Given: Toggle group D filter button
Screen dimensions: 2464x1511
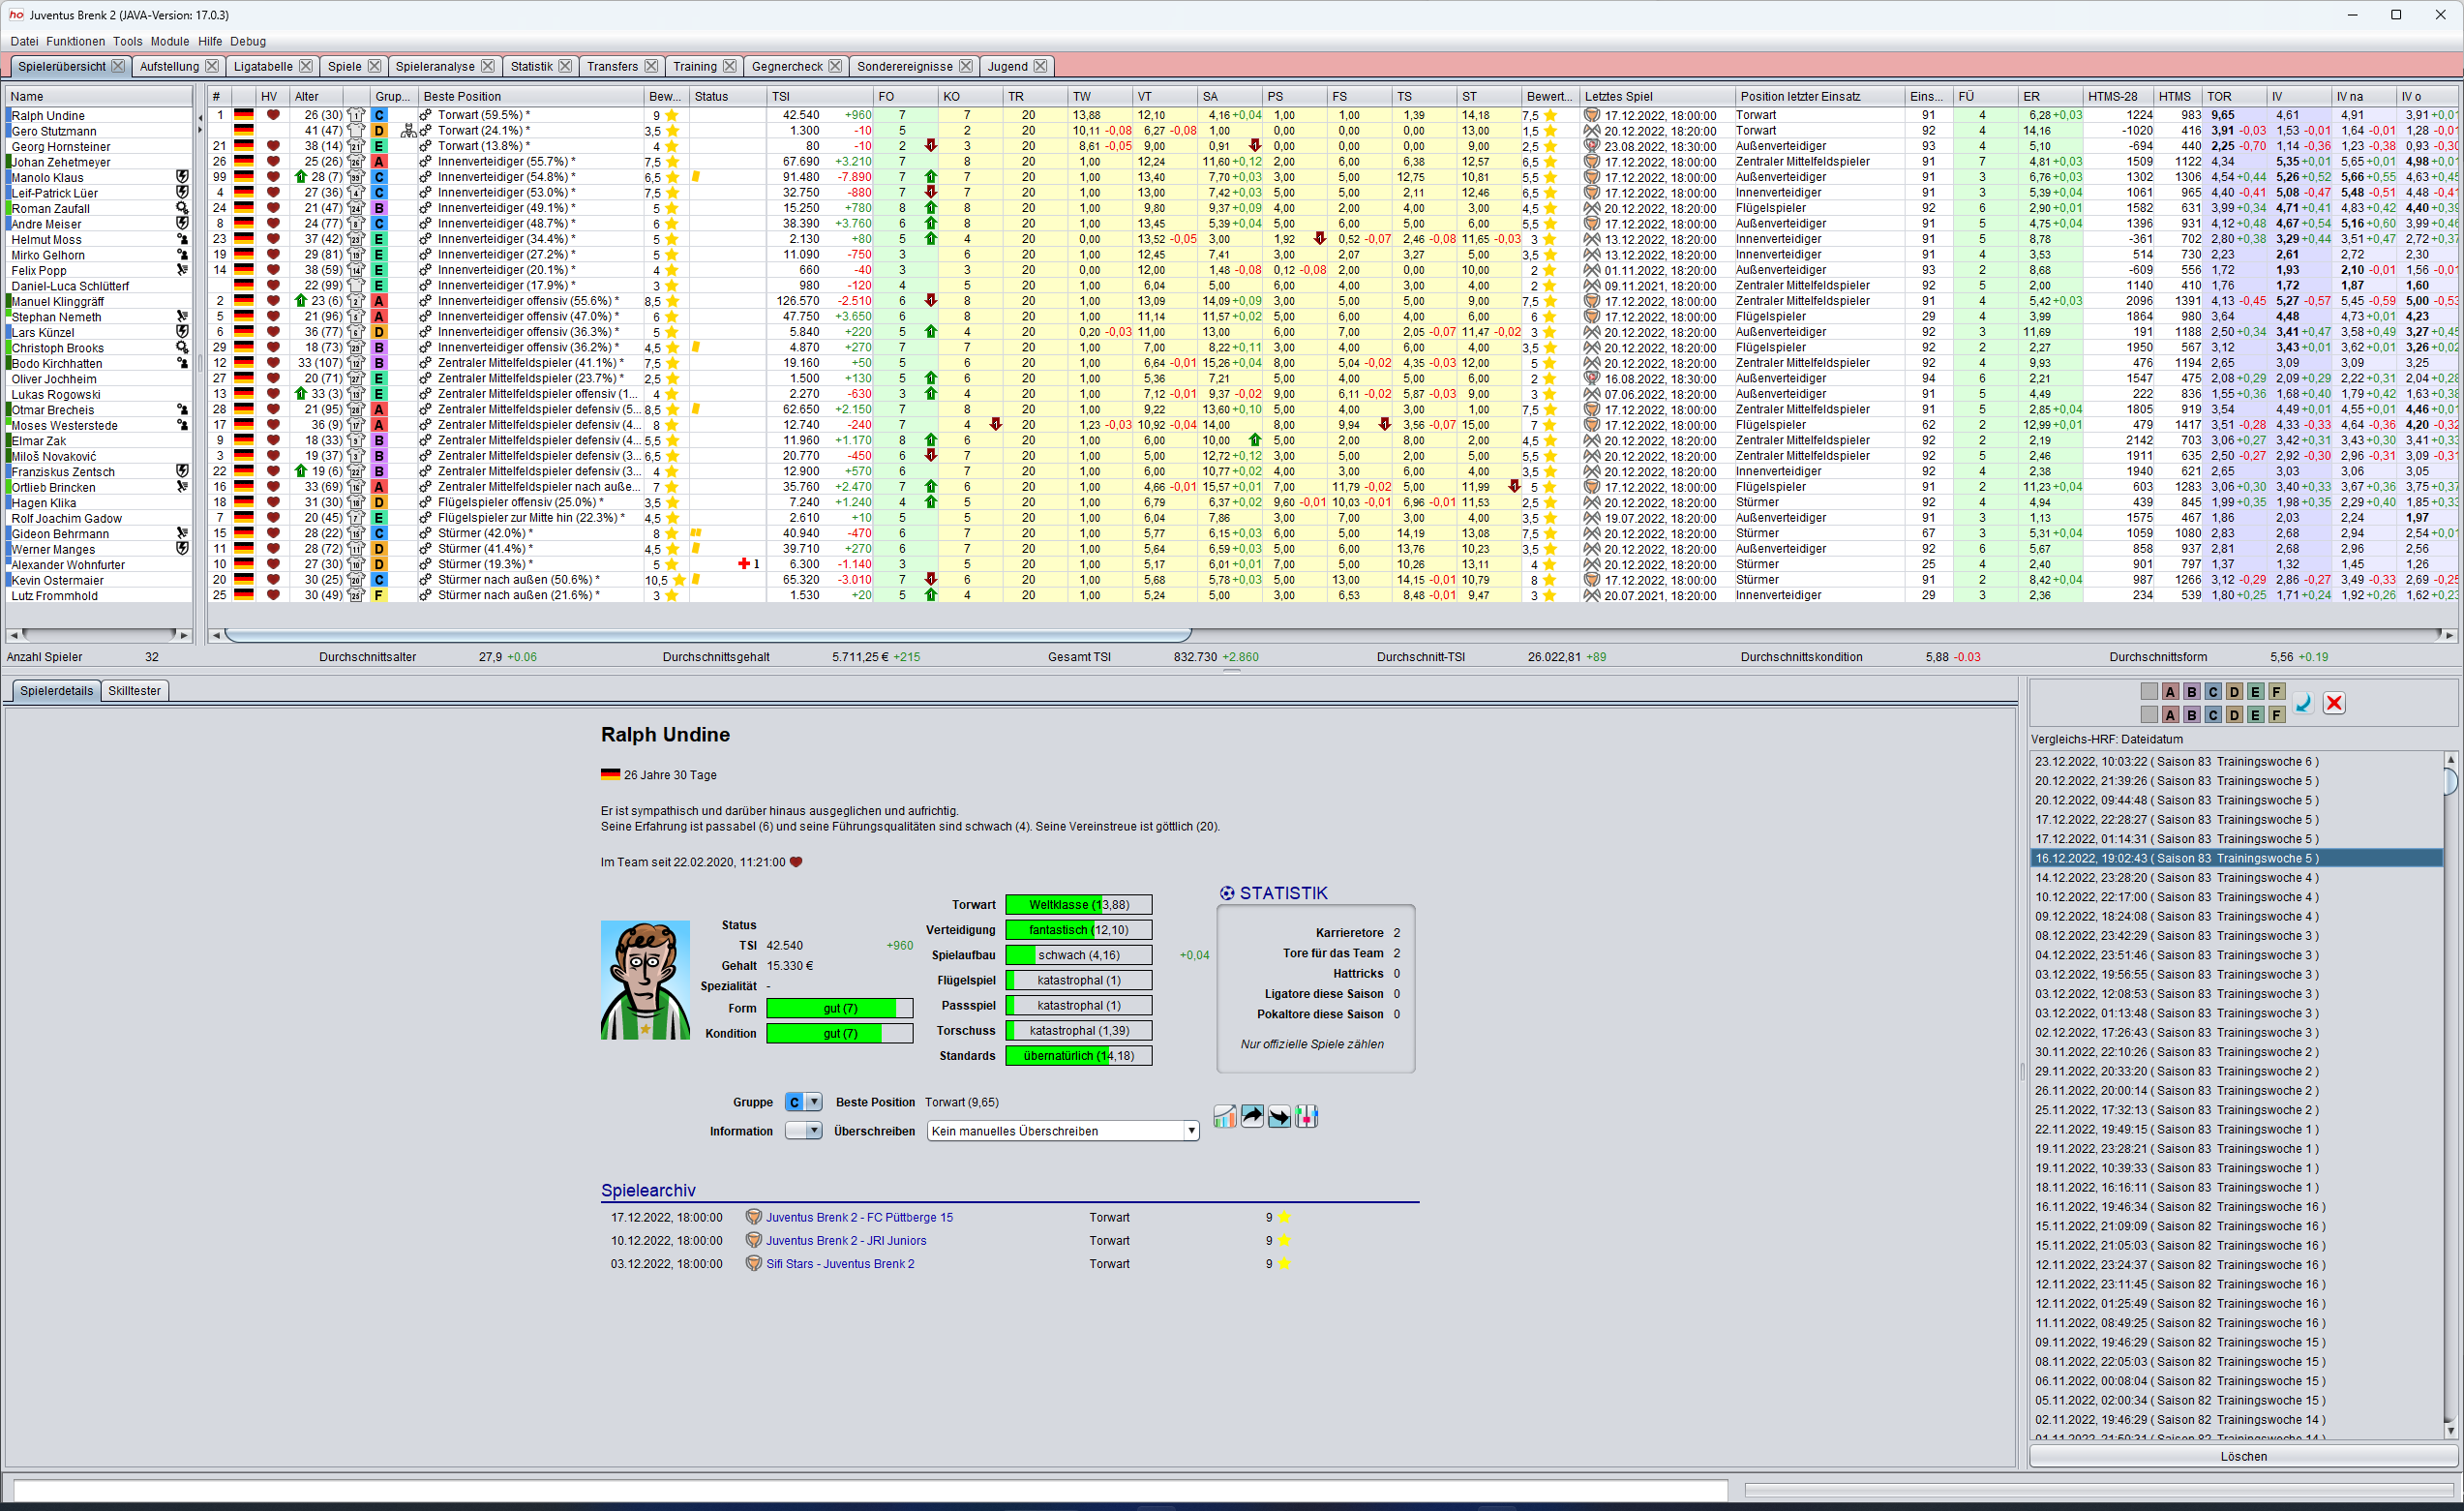Looking at the screenshot, I should (2234, 692).
